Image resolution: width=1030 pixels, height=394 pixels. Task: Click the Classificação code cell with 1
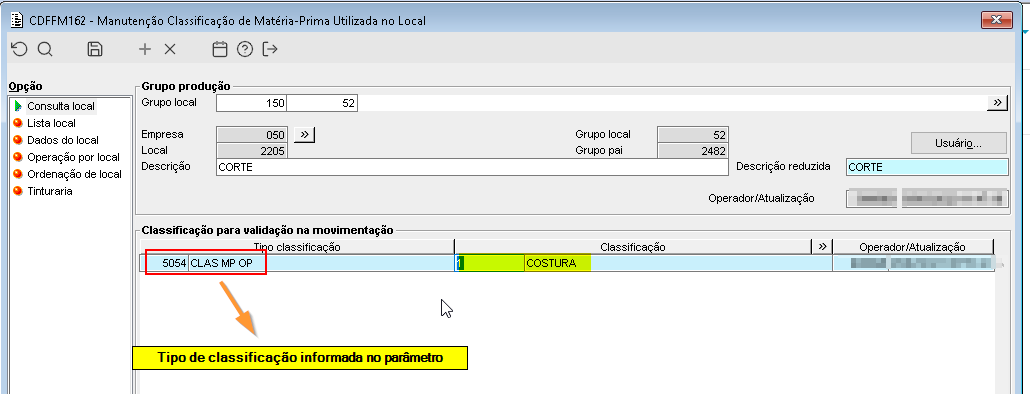click(x=490, y=263)
